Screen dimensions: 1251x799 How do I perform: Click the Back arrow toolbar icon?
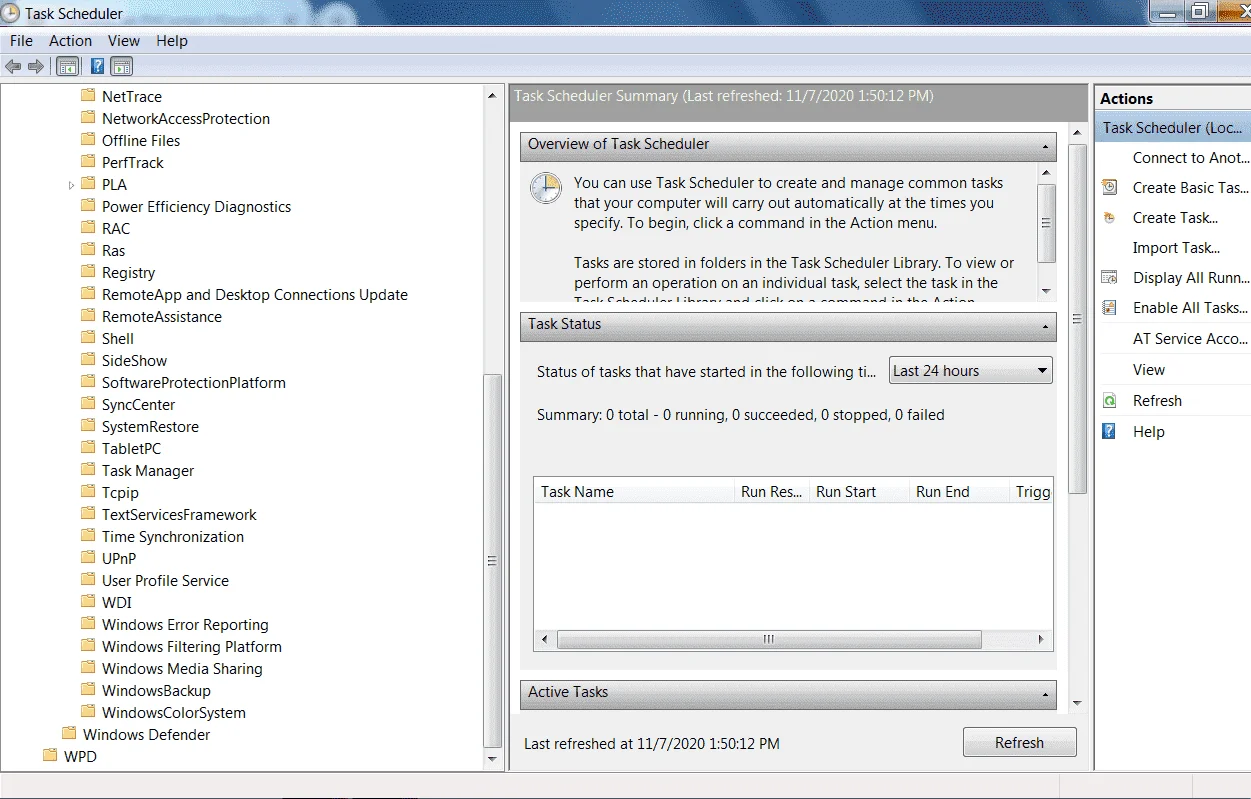point(13,67)
